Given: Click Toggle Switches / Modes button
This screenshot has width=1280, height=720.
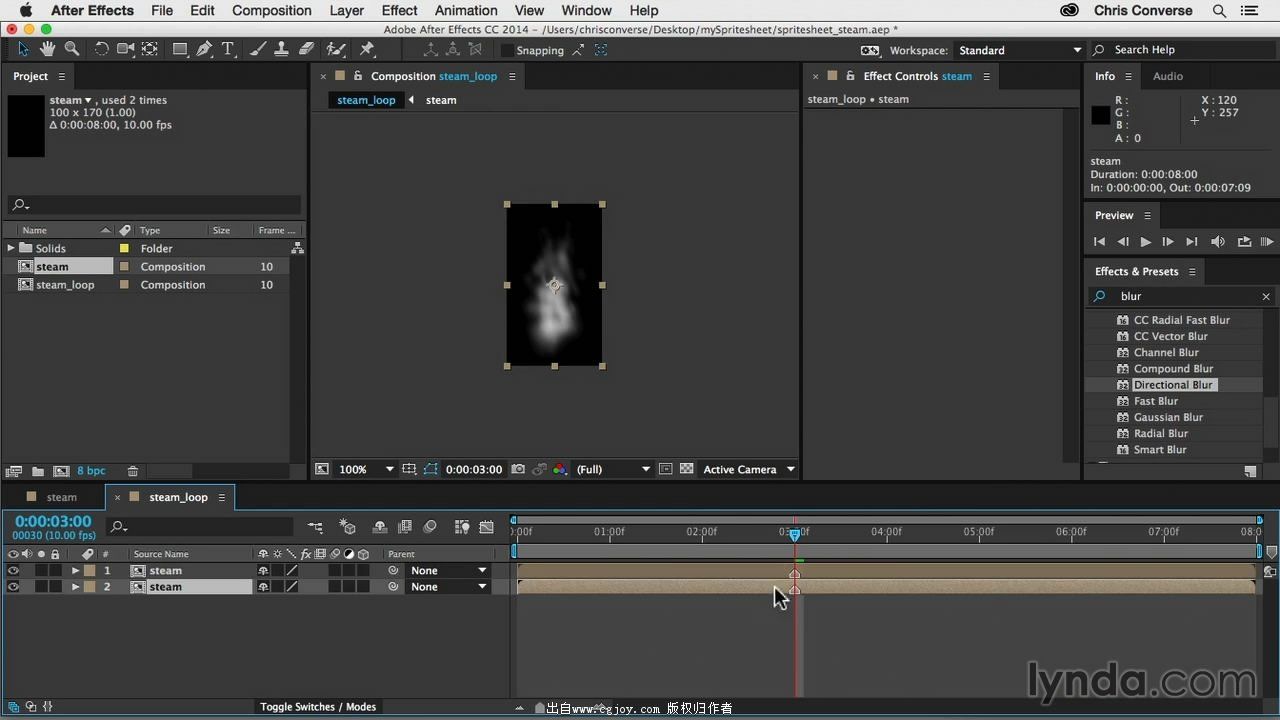Looking at the screenshot, I should pyautogui.click(x=318, y=707).
